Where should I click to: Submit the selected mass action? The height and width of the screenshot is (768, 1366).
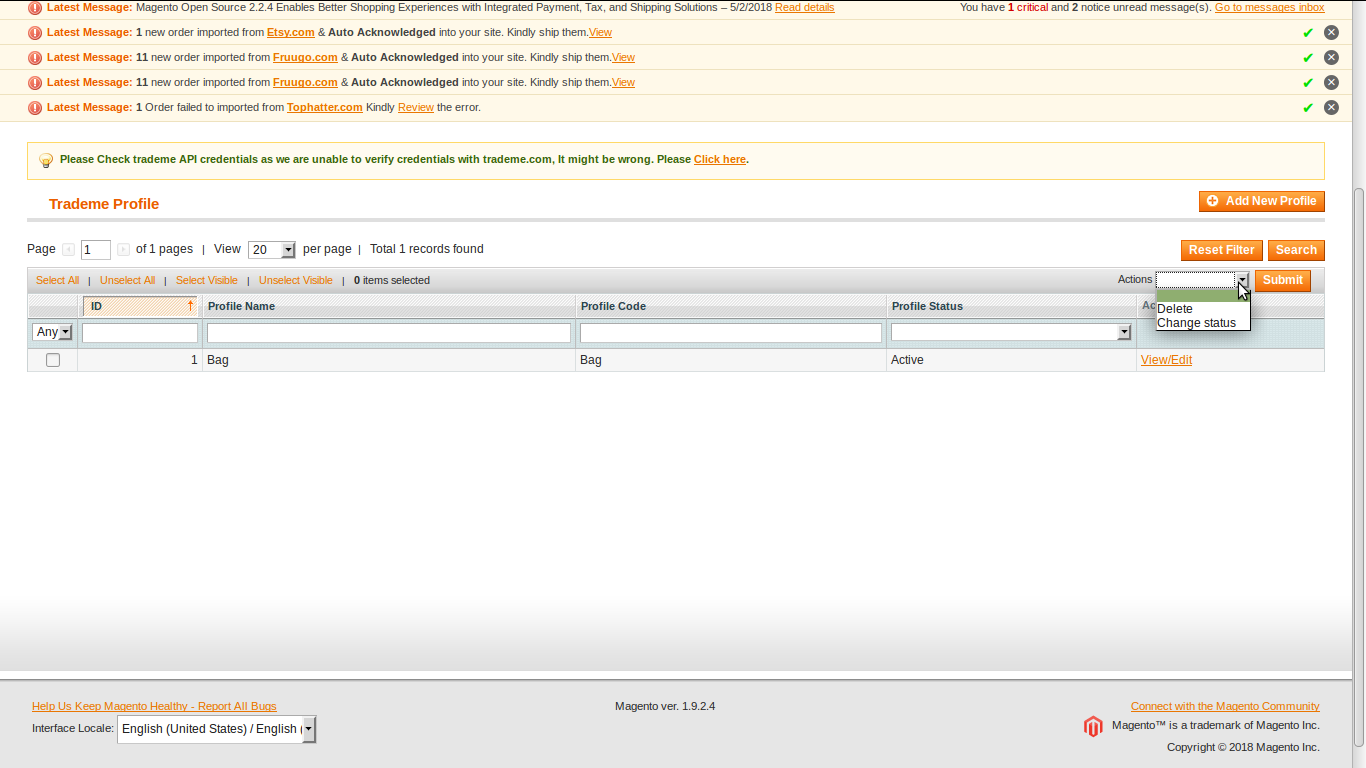coord(1283,281)
